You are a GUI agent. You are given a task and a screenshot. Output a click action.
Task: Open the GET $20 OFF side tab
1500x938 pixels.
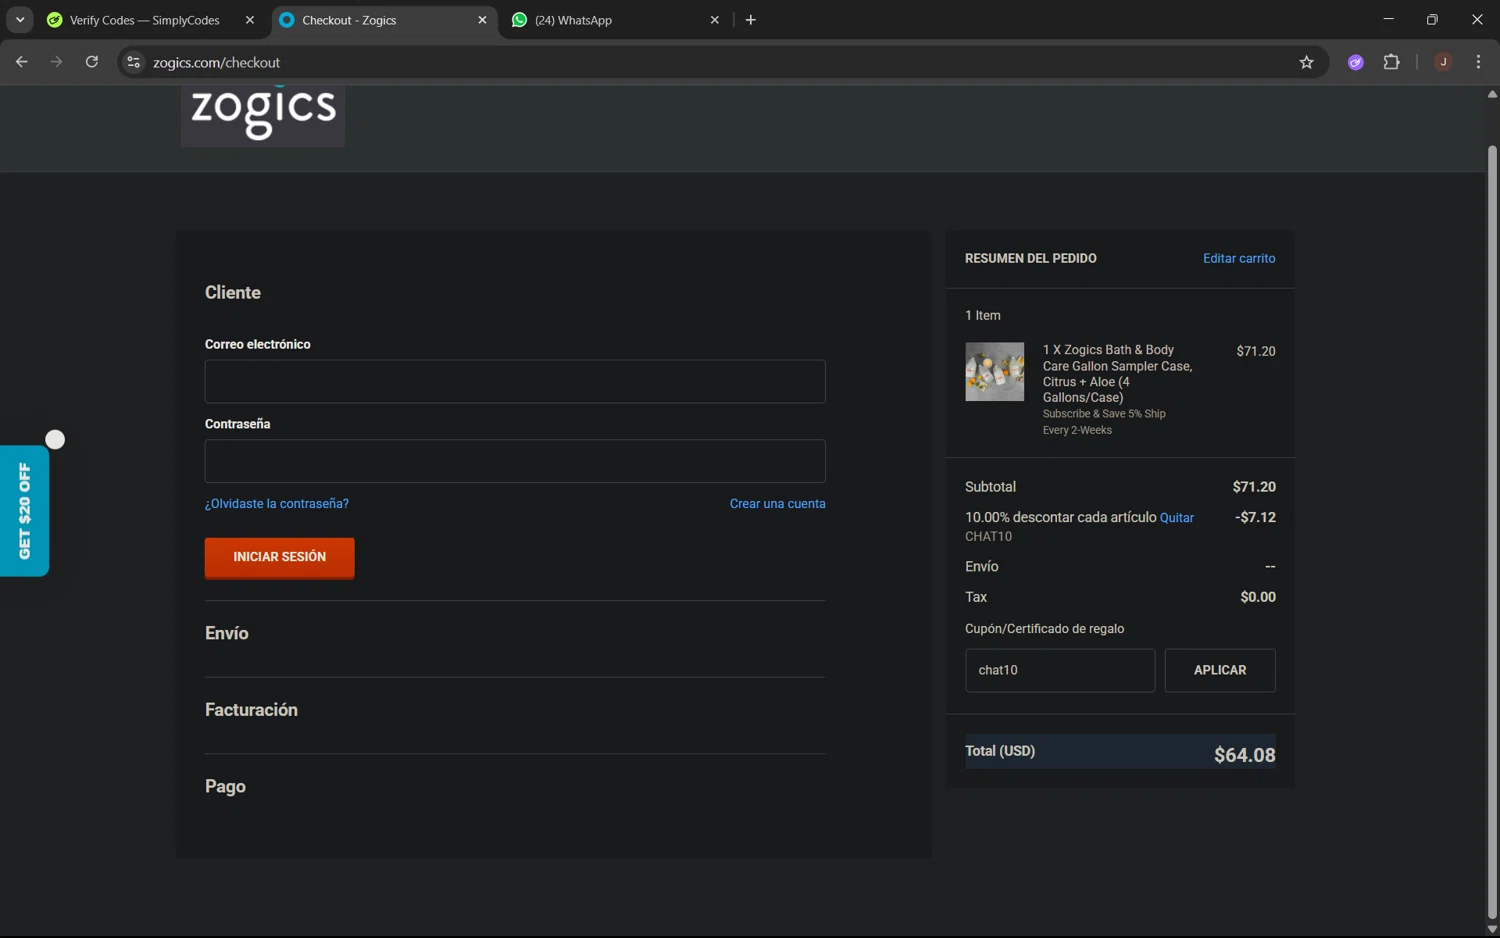tap(24, 511)
